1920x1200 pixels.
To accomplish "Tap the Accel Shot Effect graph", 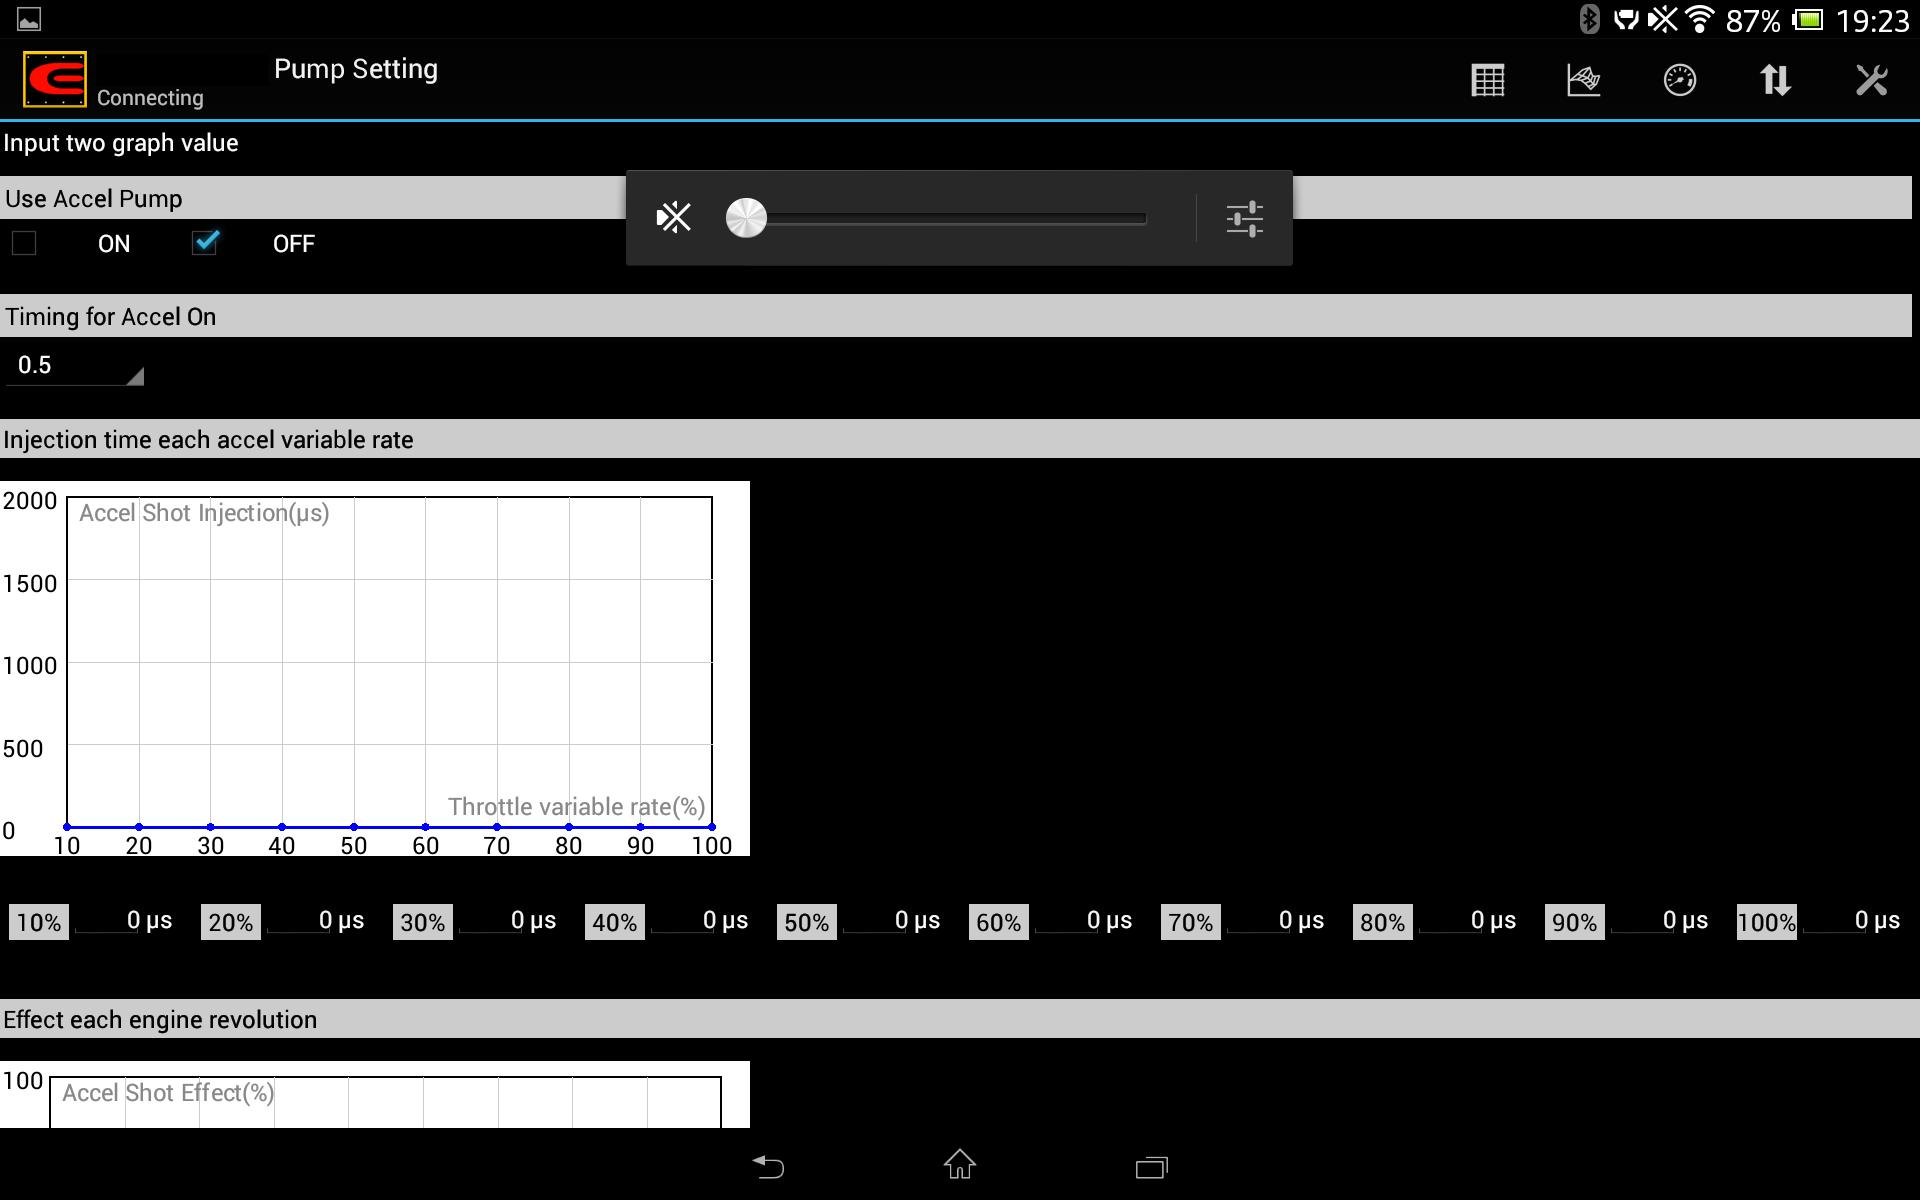I will click(x=375, y=1094).
